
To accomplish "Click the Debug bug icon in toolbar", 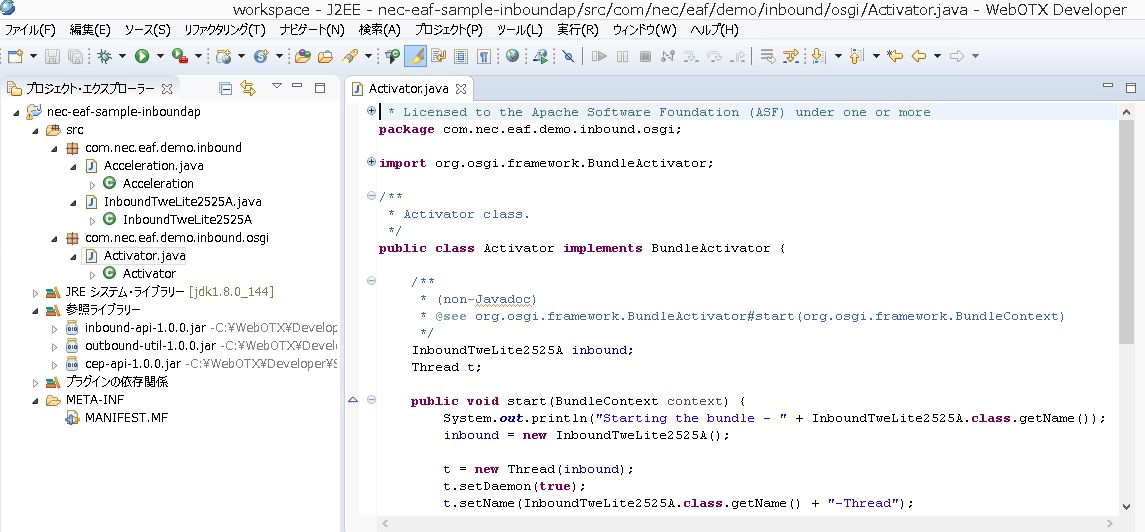I will click(x=105, y=56).
